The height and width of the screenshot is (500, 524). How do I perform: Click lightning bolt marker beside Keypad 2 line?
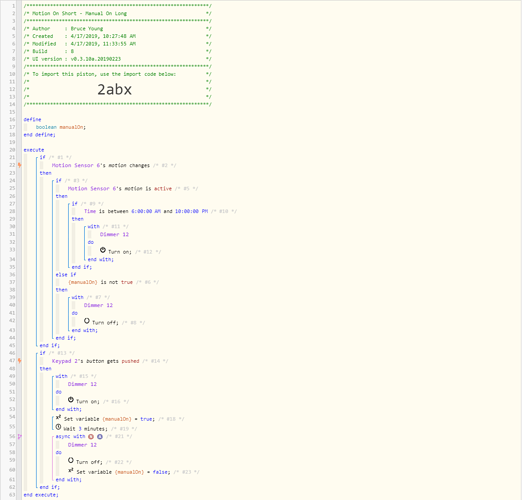point(20,361)
